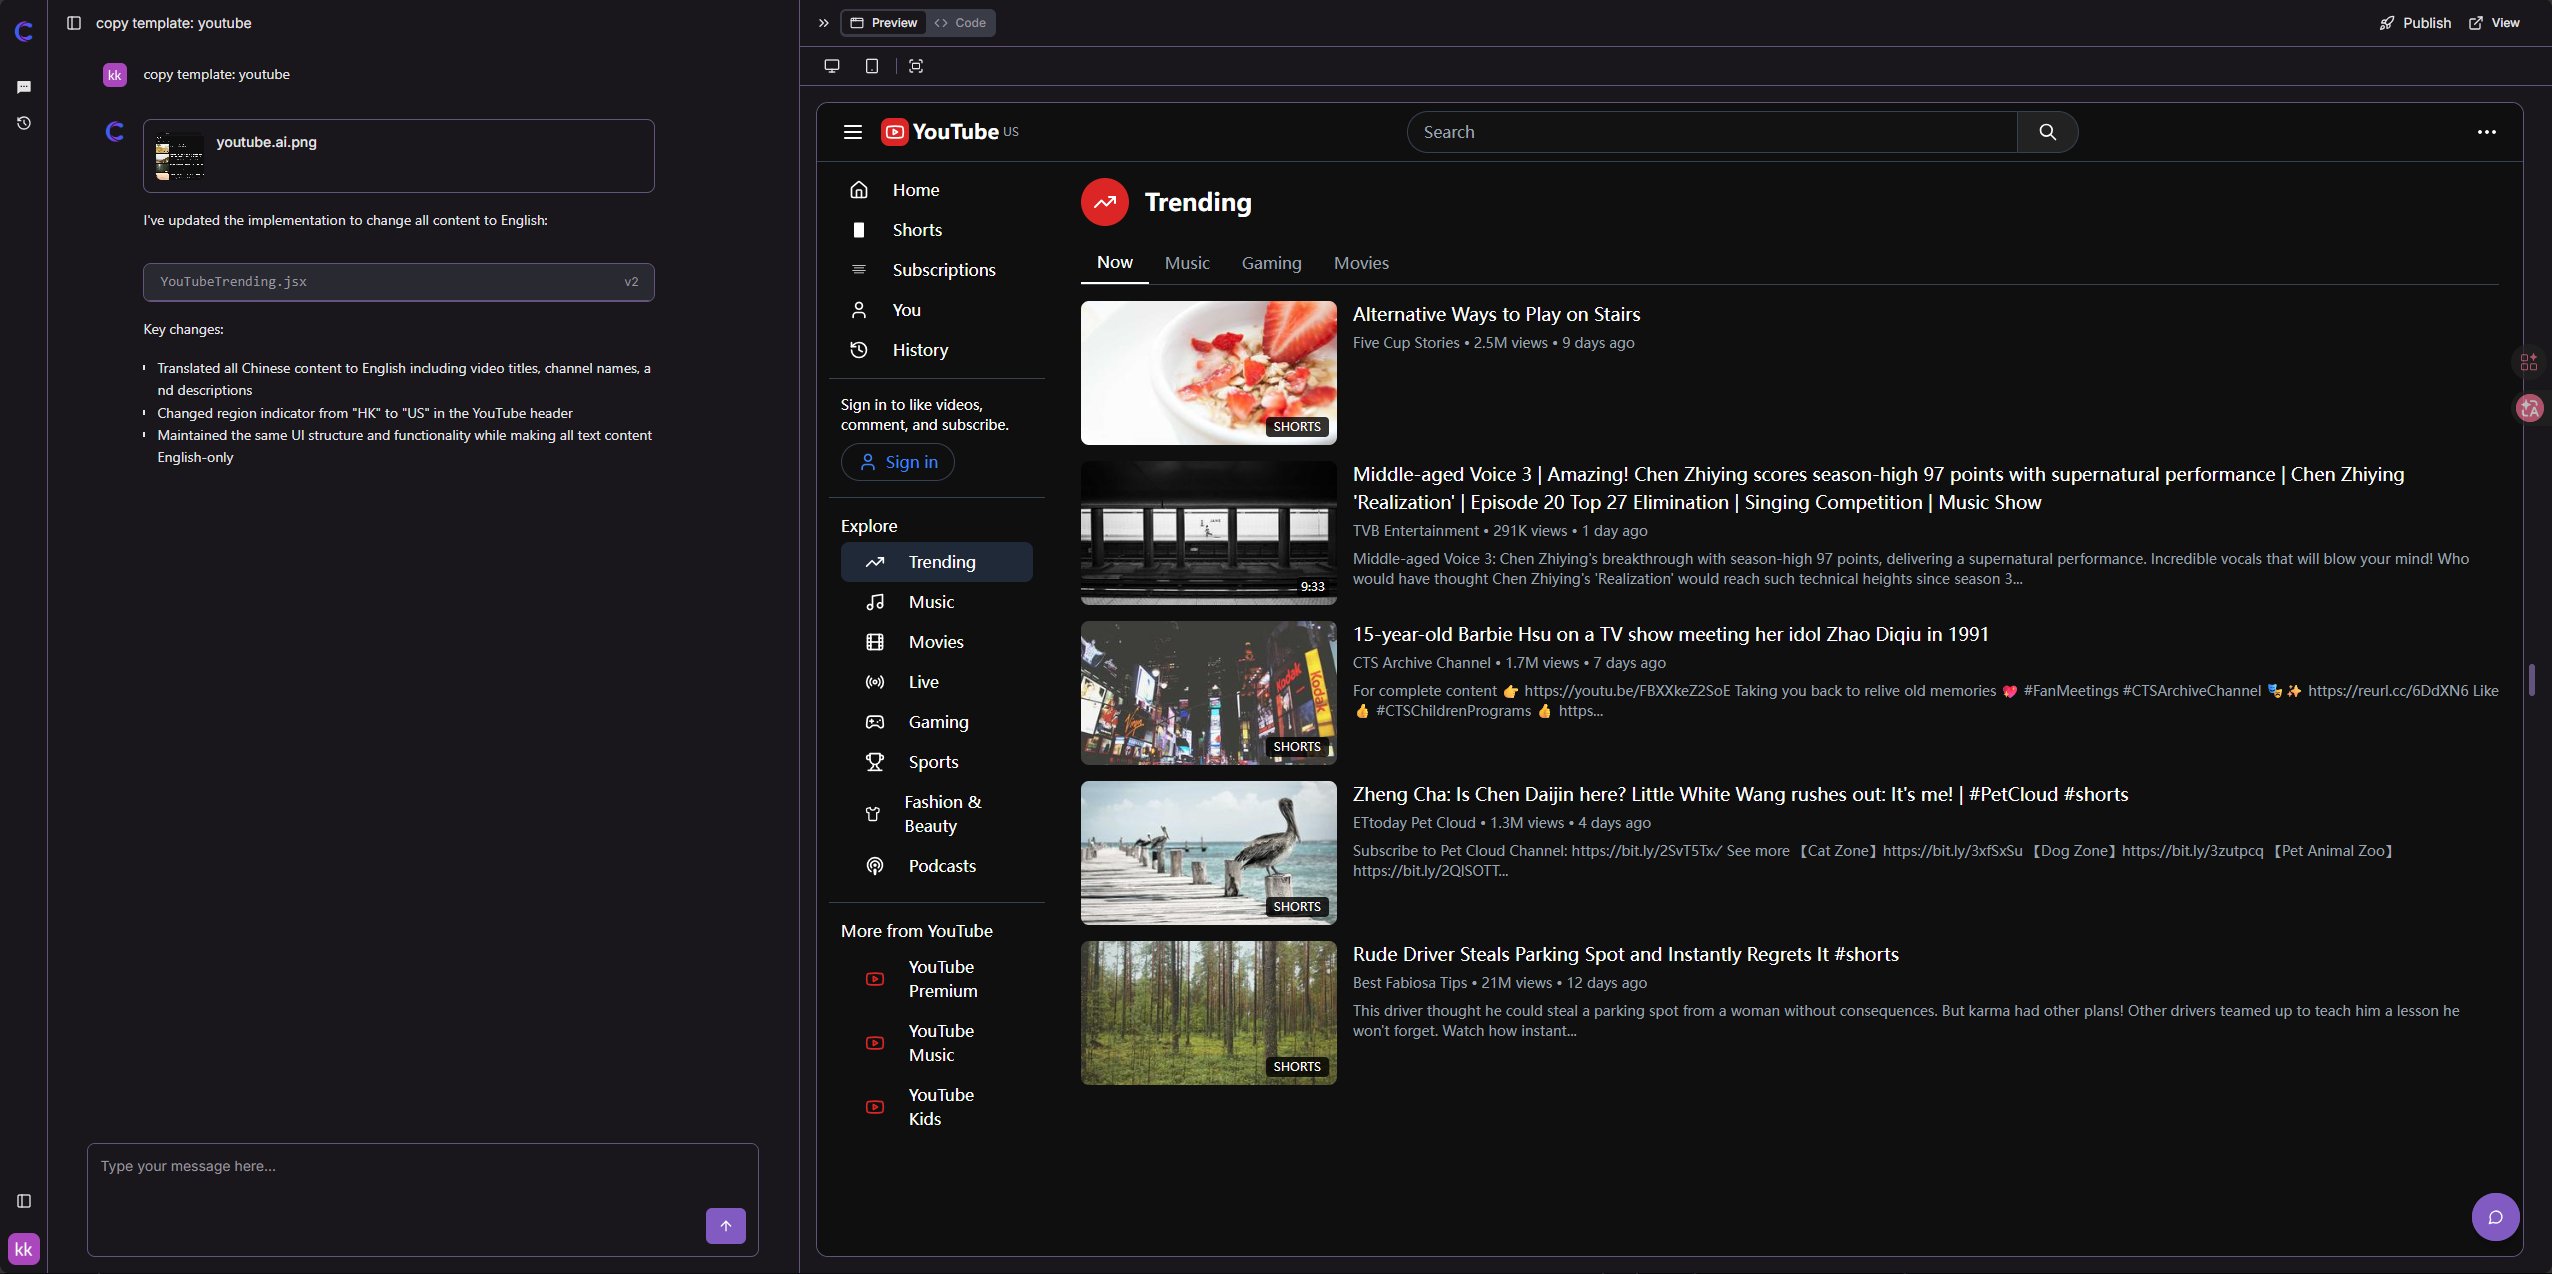Select the Music tab under Trending
The image size is (2552, 1274).
(1186, 263)
